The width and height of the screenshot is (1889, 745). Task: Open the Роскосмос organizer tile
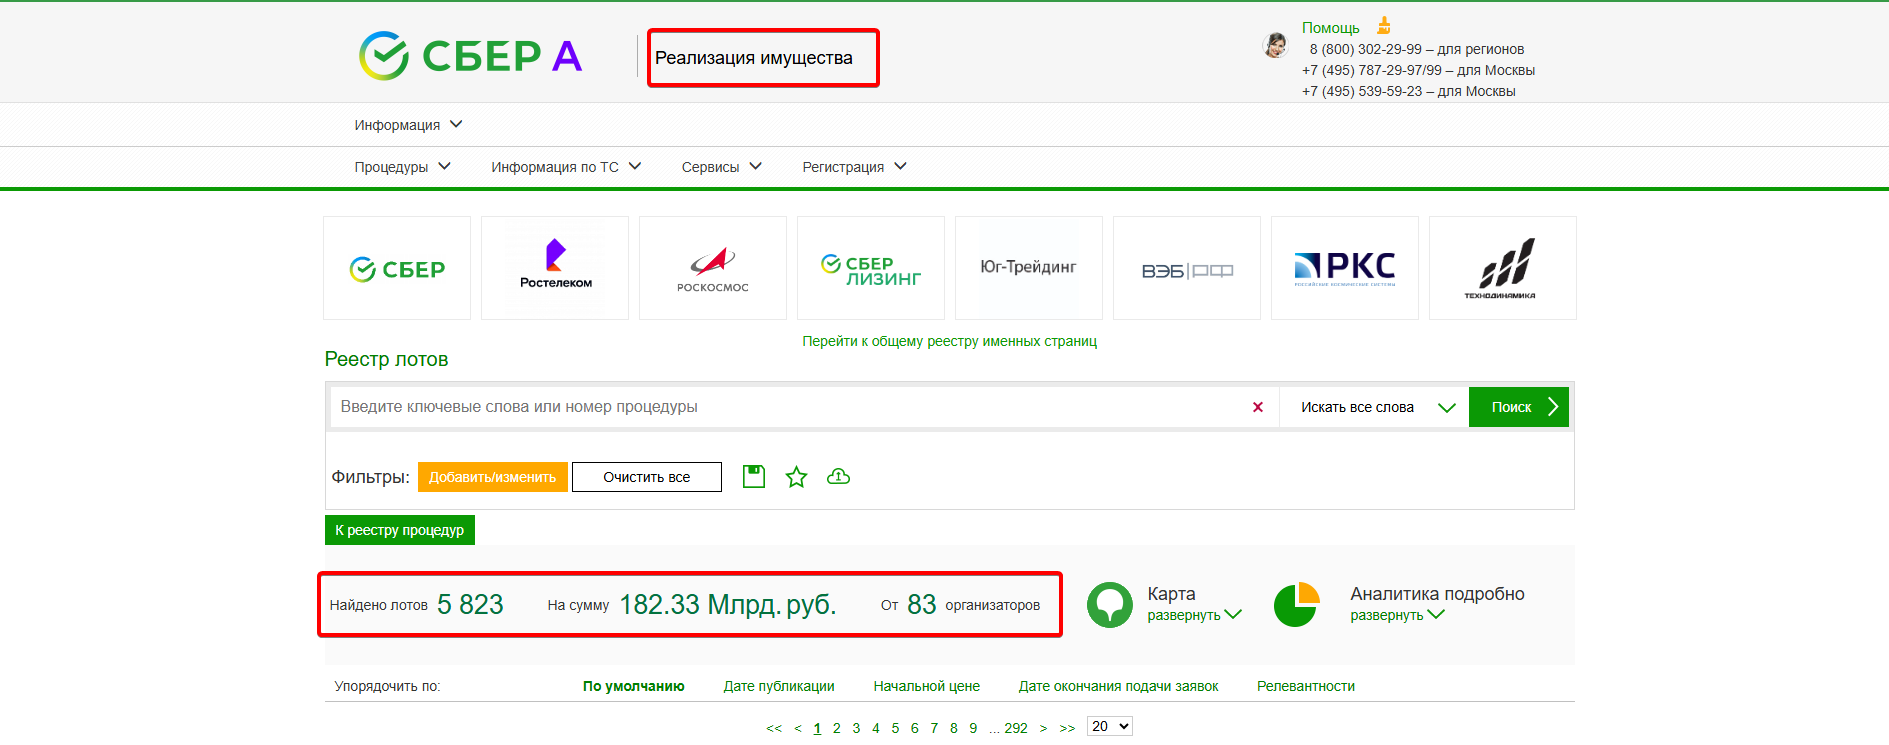point(713,268)
